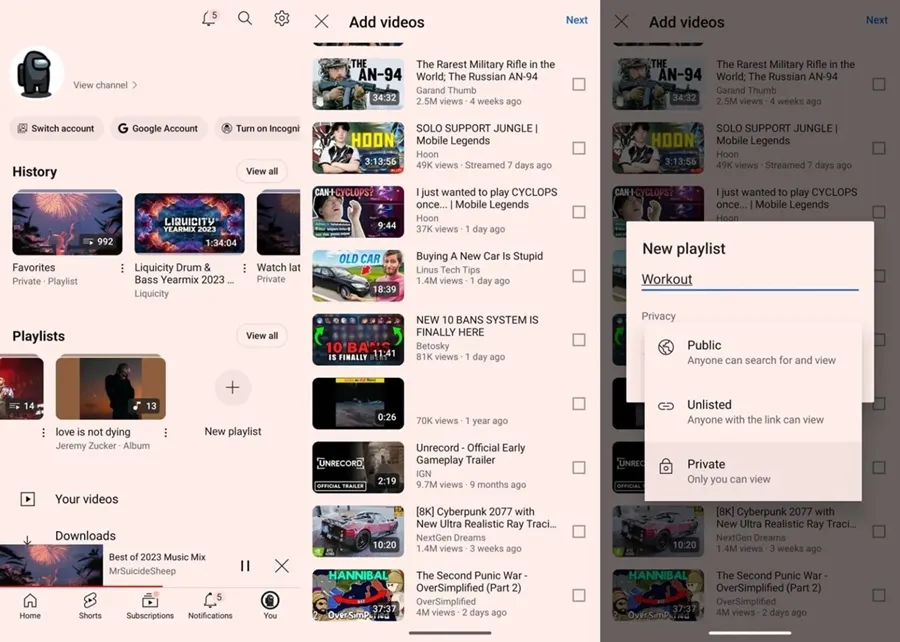The image size is (900, 642).
Task: Open Liquicity Yearmix 2023 thumbnail
Action: point(189,223)
